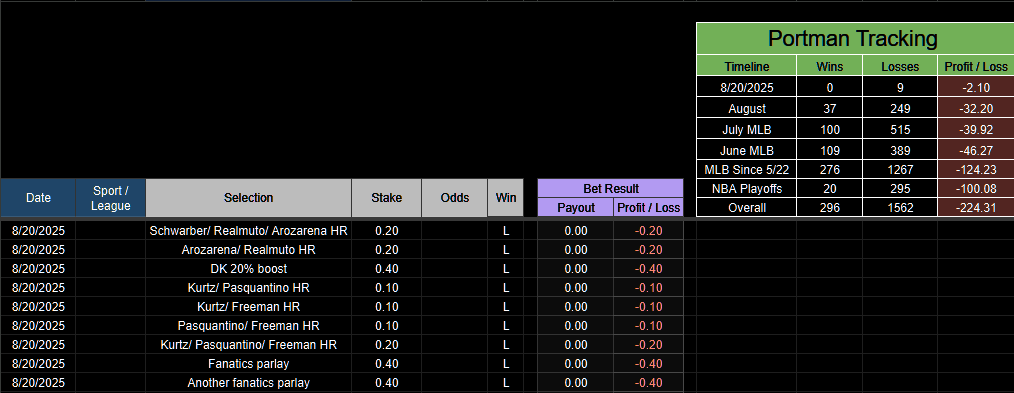The width and height of the screenshot is (1014, 393).
Task: Click the Schwarber/ Realmuto/ Arozarena HR cell
Action: [x=248, y=231]
